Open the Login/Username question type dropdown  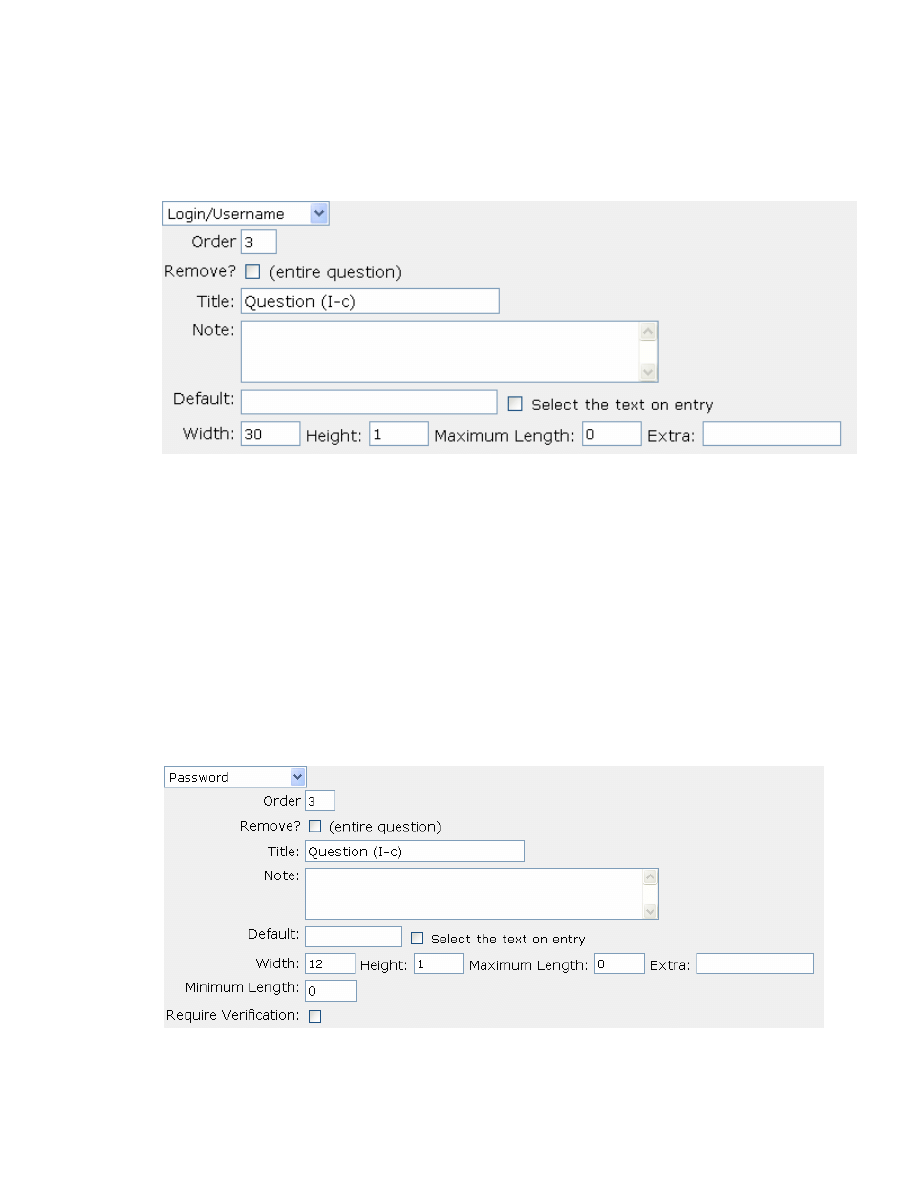click(x=246, y=214)
